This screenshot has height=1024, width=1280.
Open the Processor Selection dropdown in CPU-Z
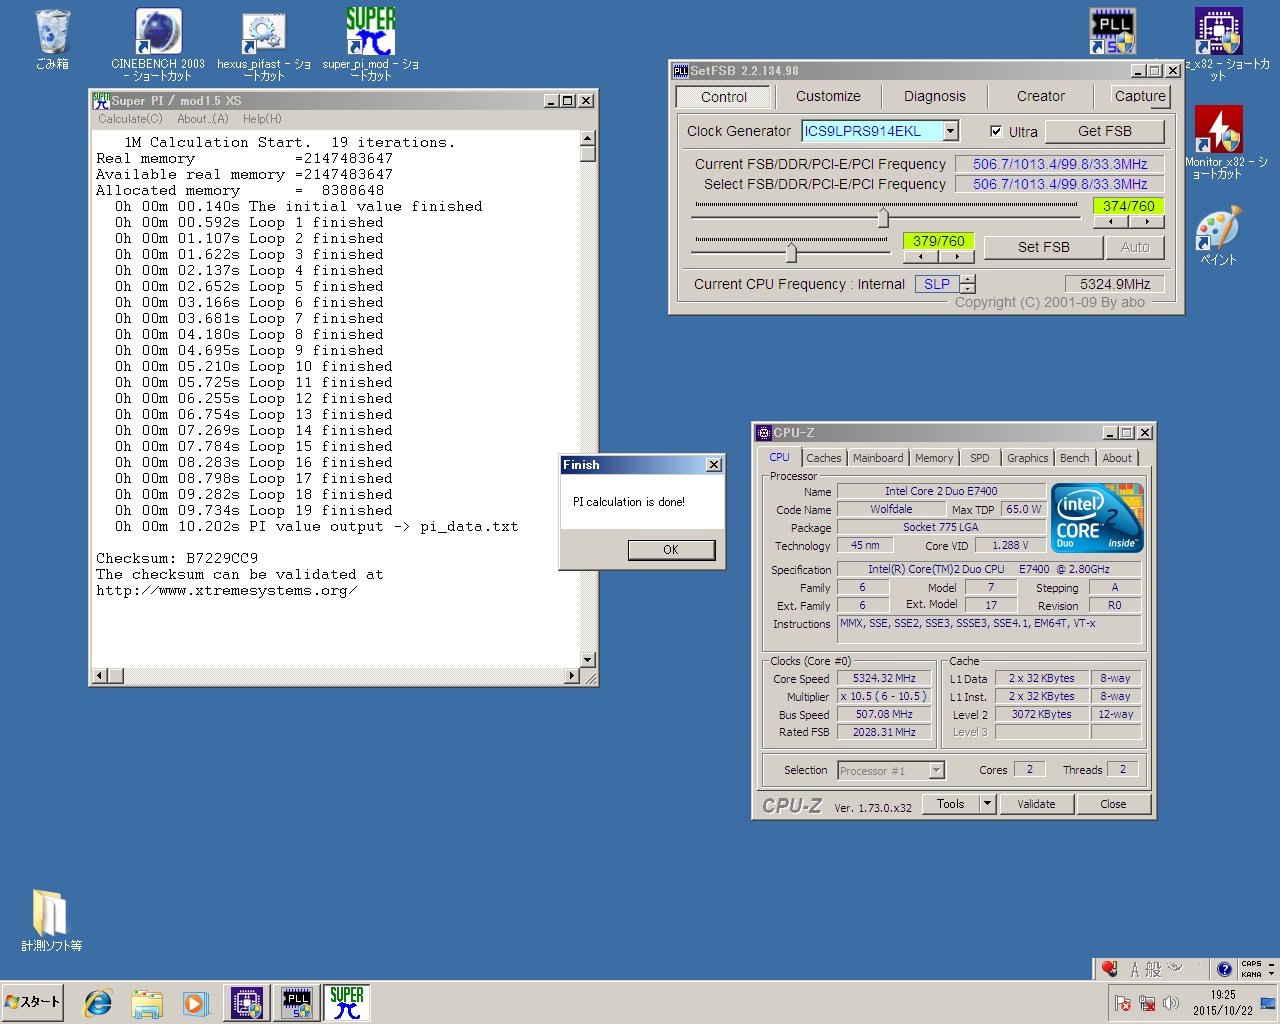click(x=936, y=770)
